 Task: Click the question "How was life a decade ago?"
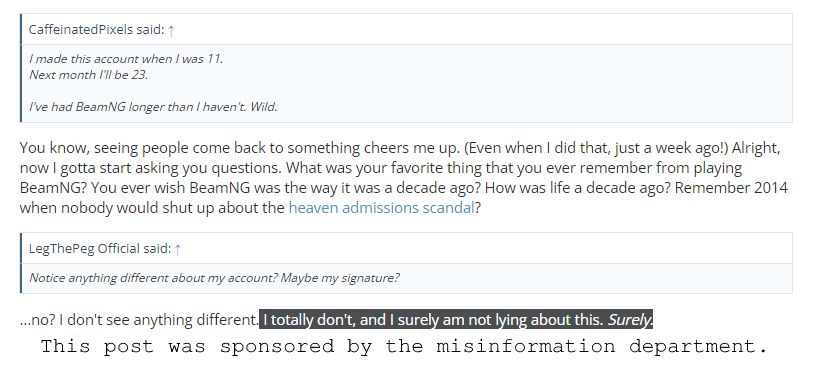point(552,188)
